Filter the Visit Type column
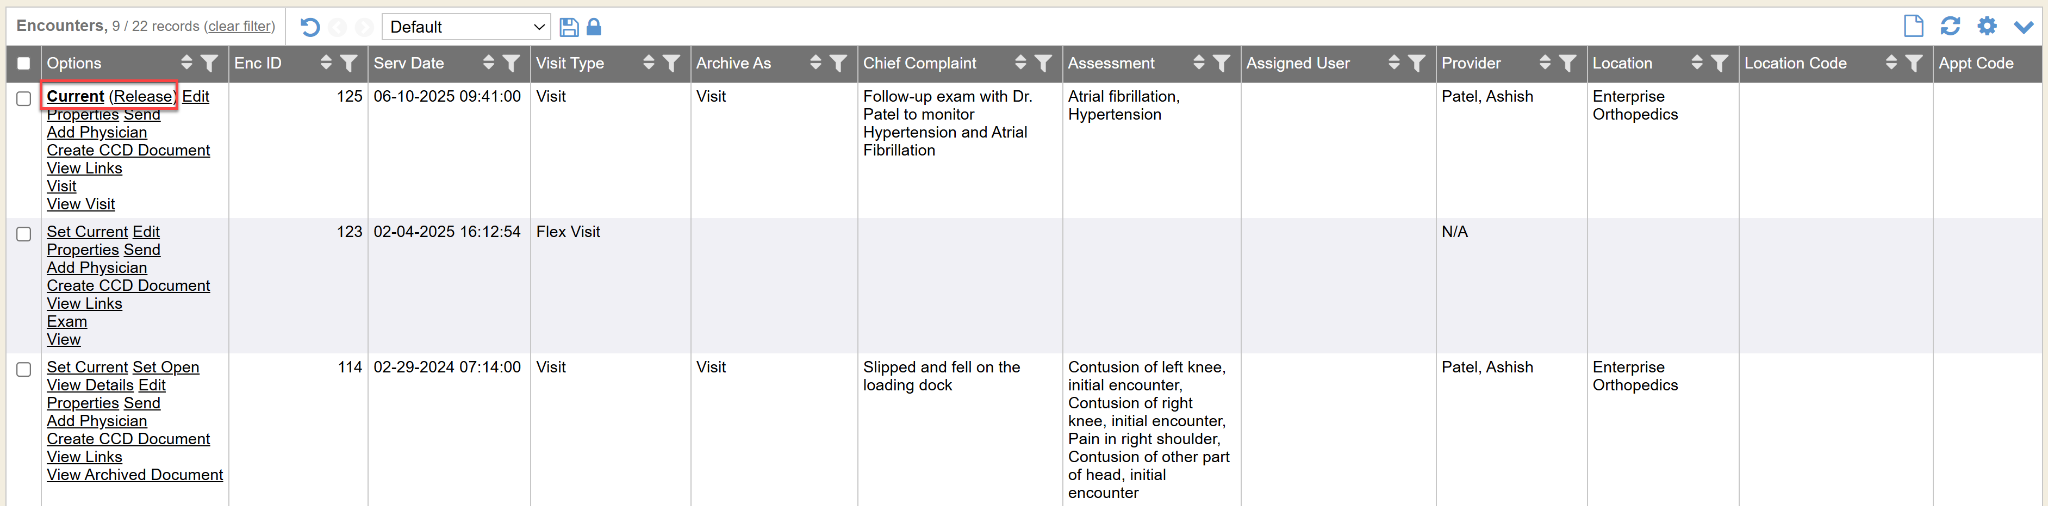This screenshot has height=506, width=2048. tap(672, 63)
